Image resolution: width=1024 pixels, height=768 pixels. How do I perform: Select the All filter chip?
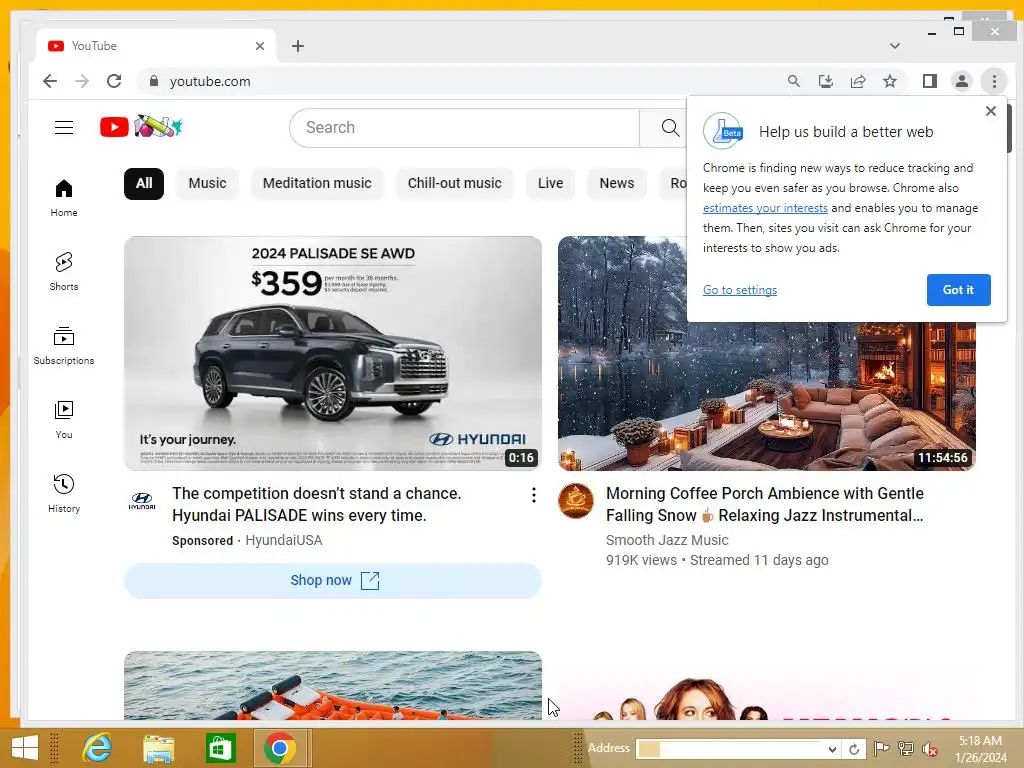tap(144, 184)
